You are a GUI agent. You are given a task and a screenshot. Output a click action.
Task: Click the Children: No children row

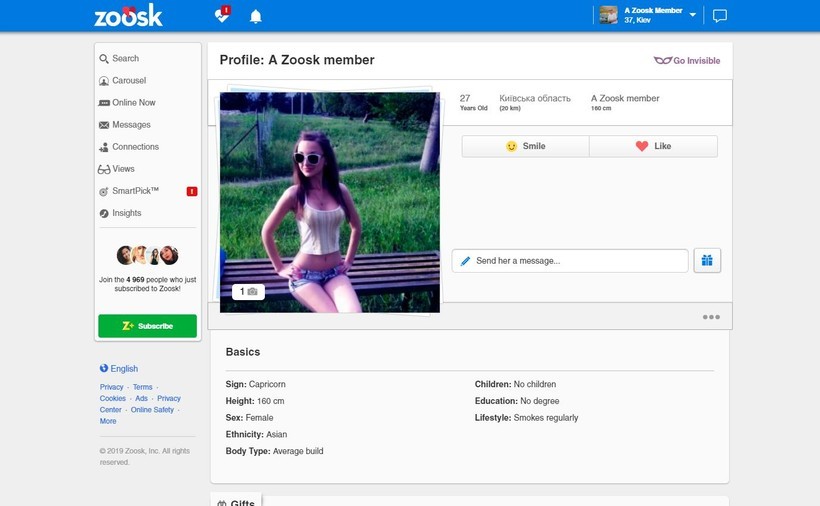515,384
